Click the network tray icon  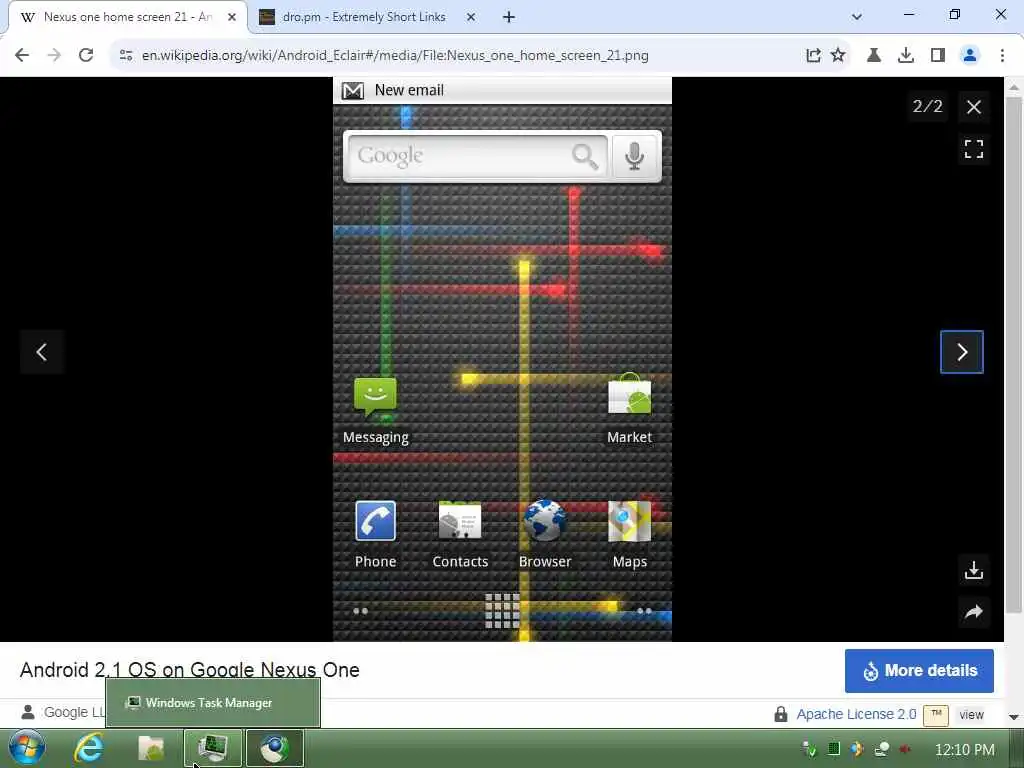coord(881,749)
